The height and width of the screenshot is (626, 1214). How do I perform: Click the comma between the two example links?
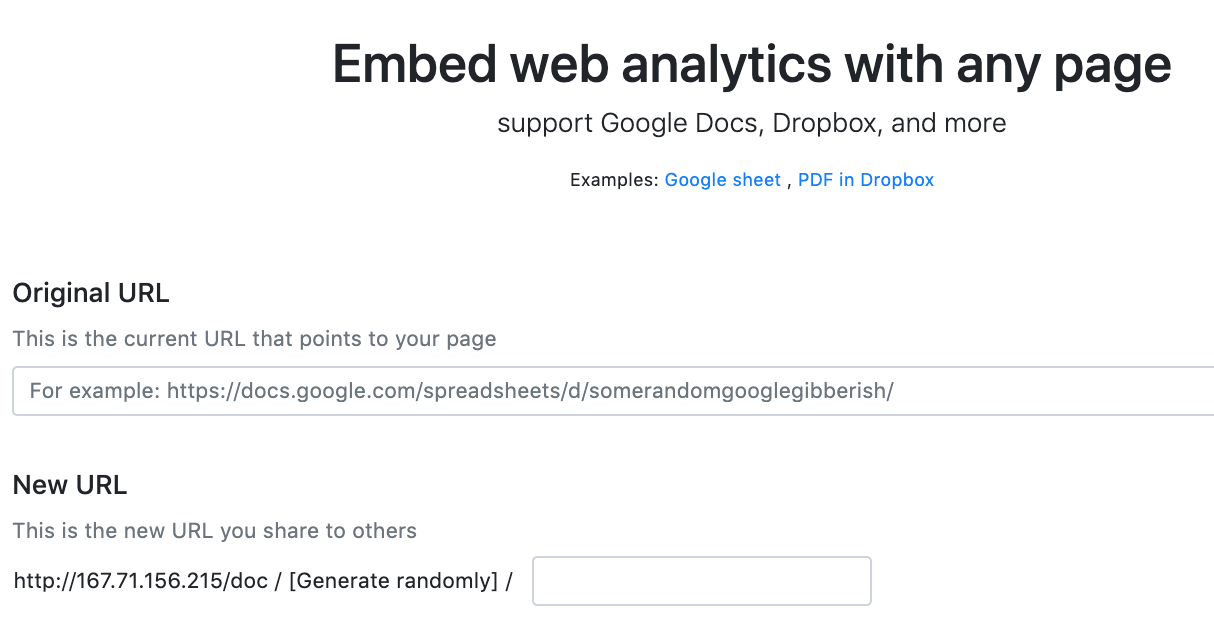click(x=789, y=182)
